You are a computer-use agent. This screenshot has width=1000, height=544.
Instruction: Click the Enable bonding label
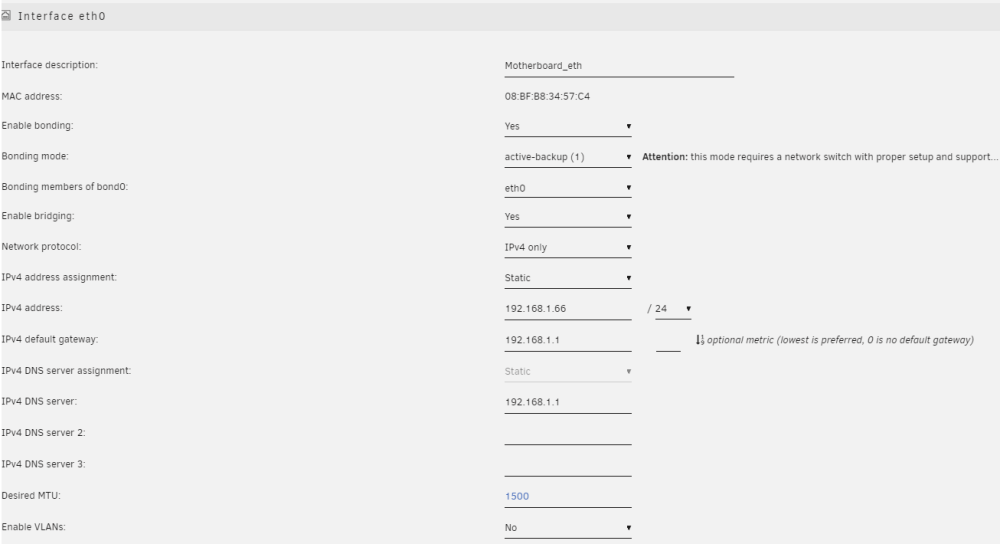(38, 126)
